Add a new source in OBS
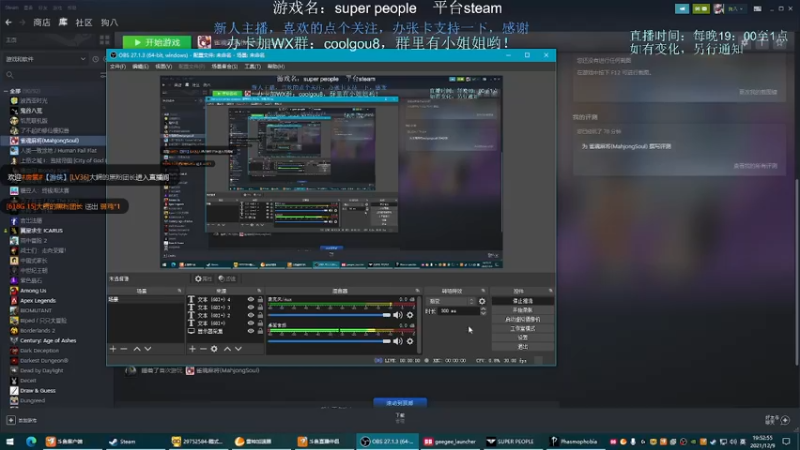Screen dimensions: 800x450 point(192,349)
